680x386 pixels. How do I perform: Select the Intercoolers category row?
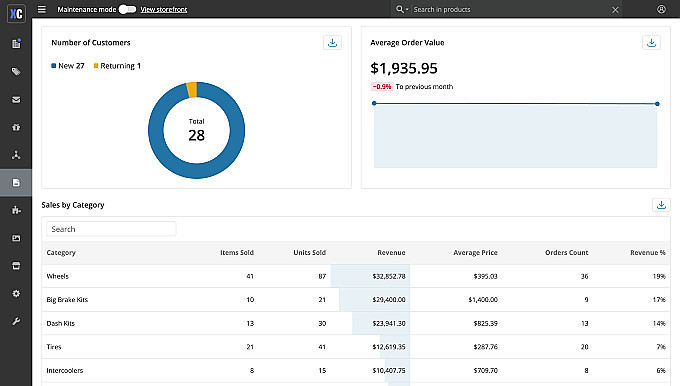coord(356,370)
